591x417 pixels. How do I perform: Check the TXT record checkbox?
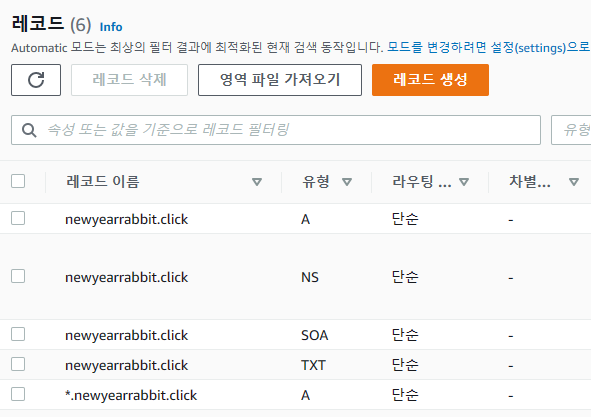click(18, 364)
